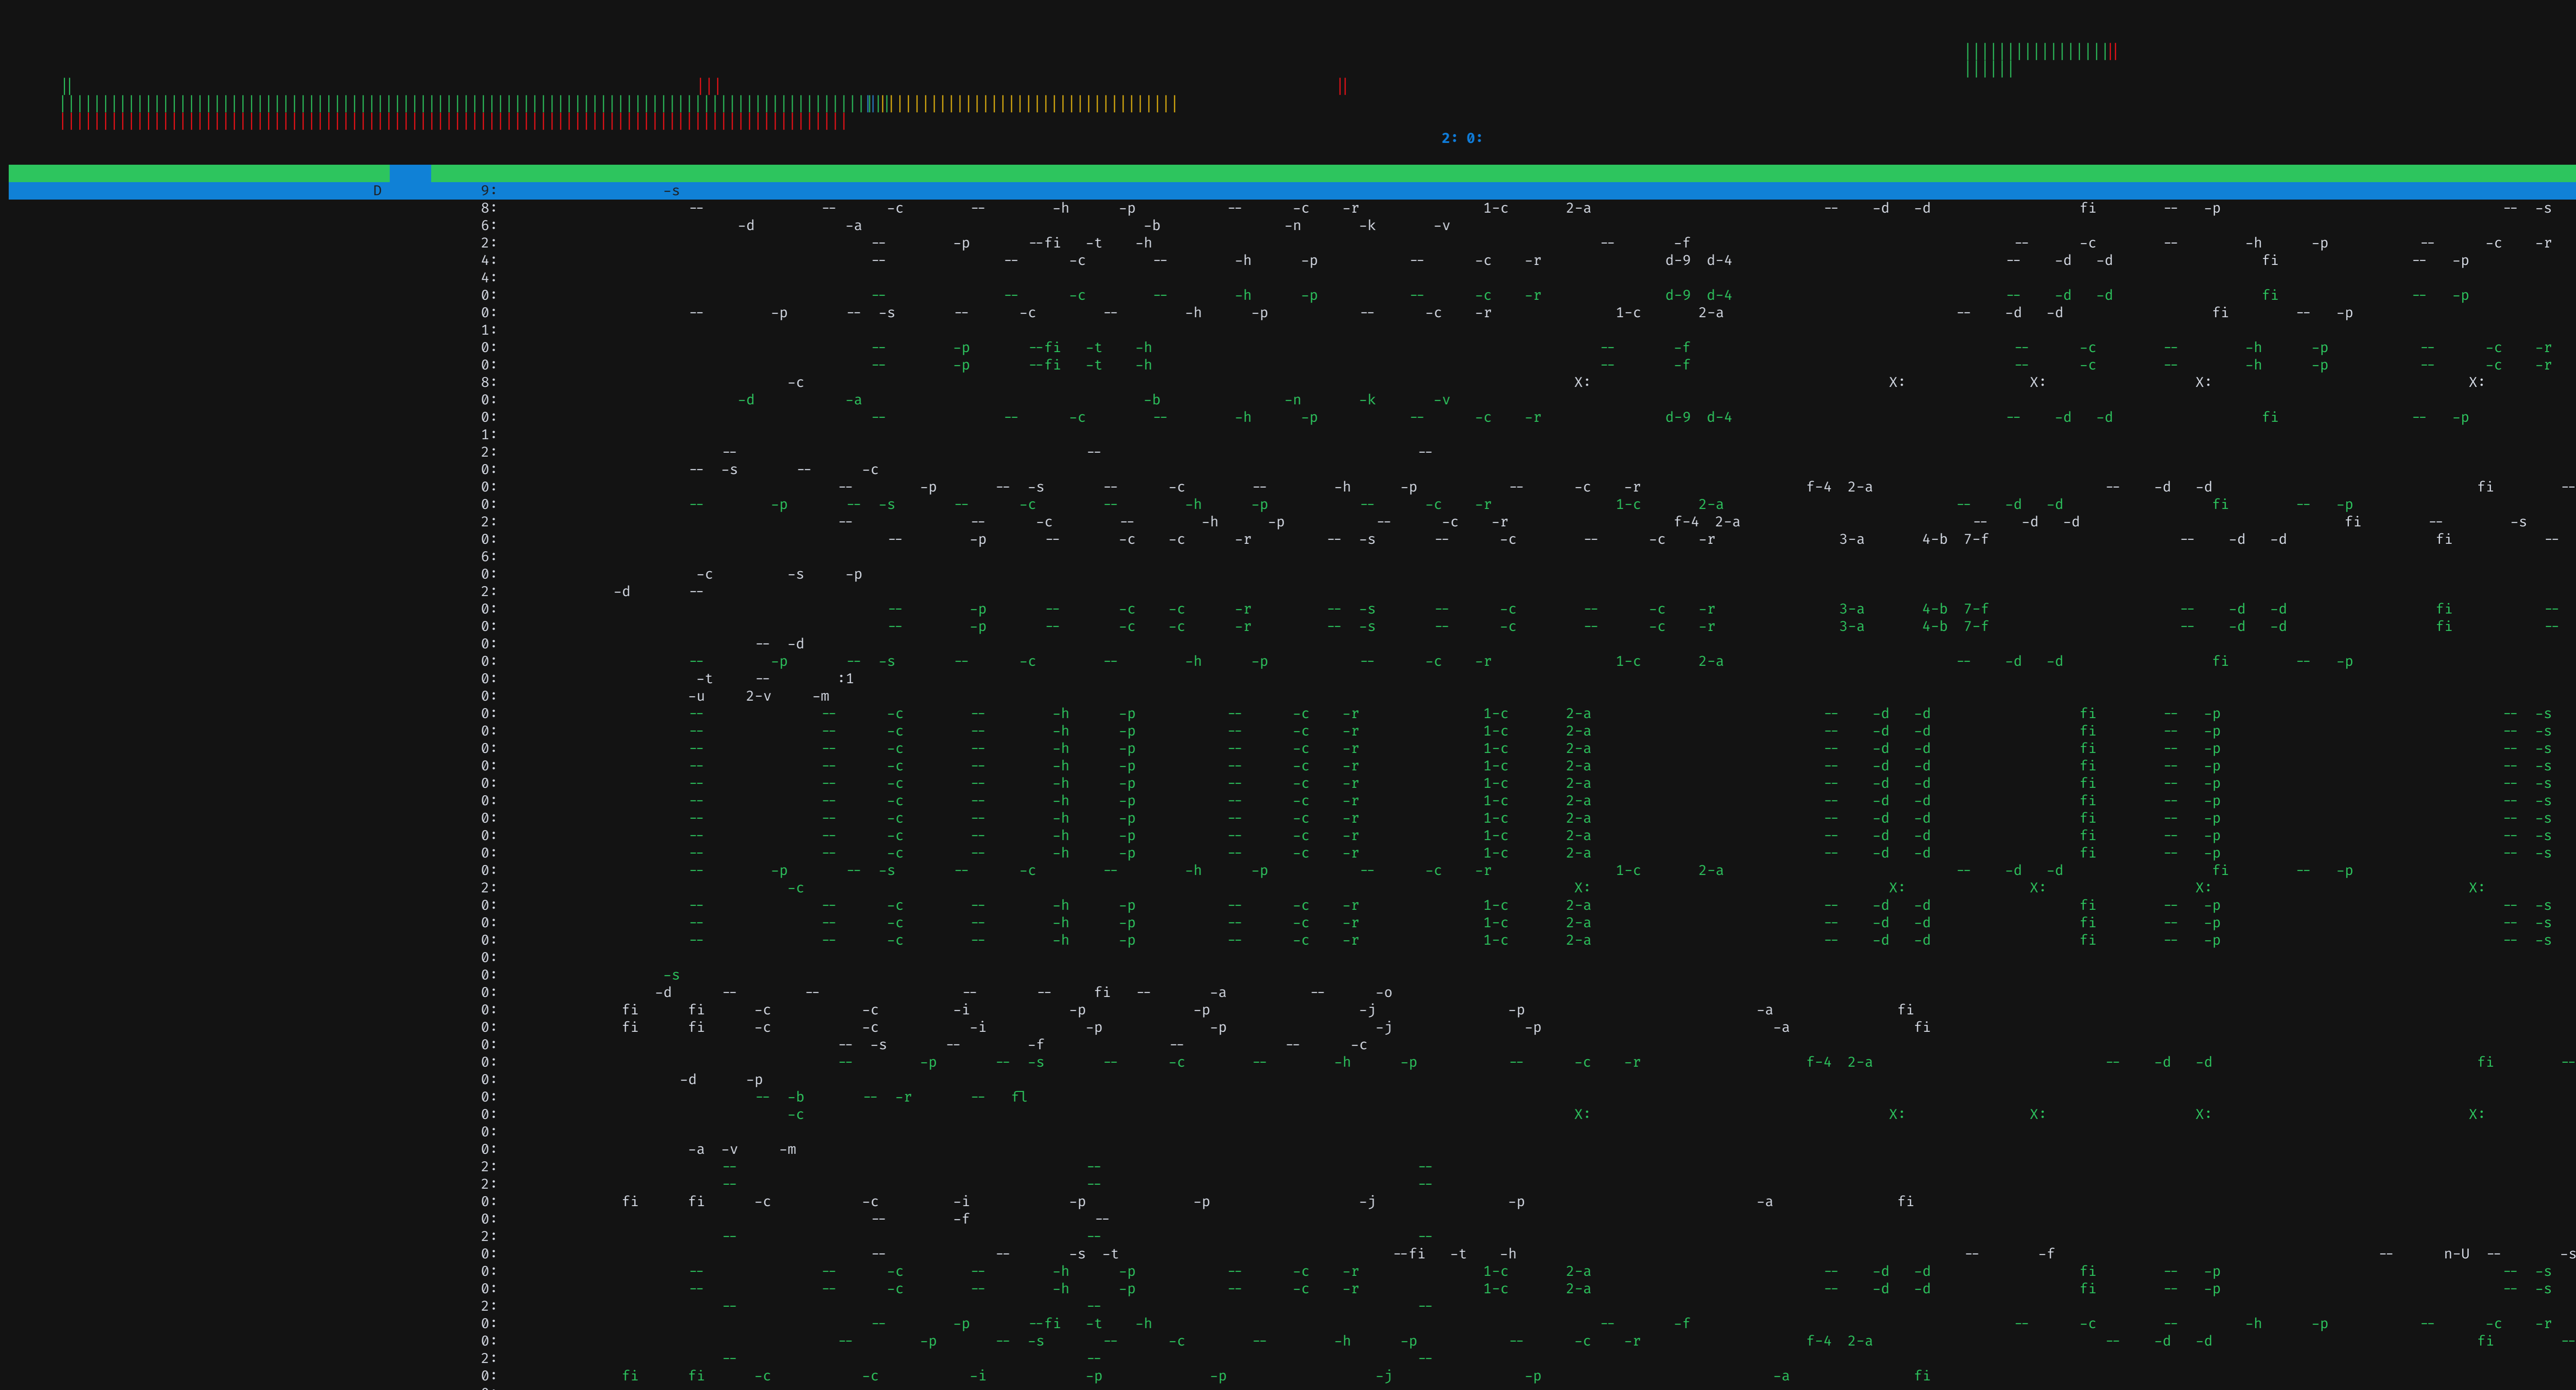Click the blue divider on the green progress bar
The width and height of the screenshot is (2576, 1390).
[410, 172]
